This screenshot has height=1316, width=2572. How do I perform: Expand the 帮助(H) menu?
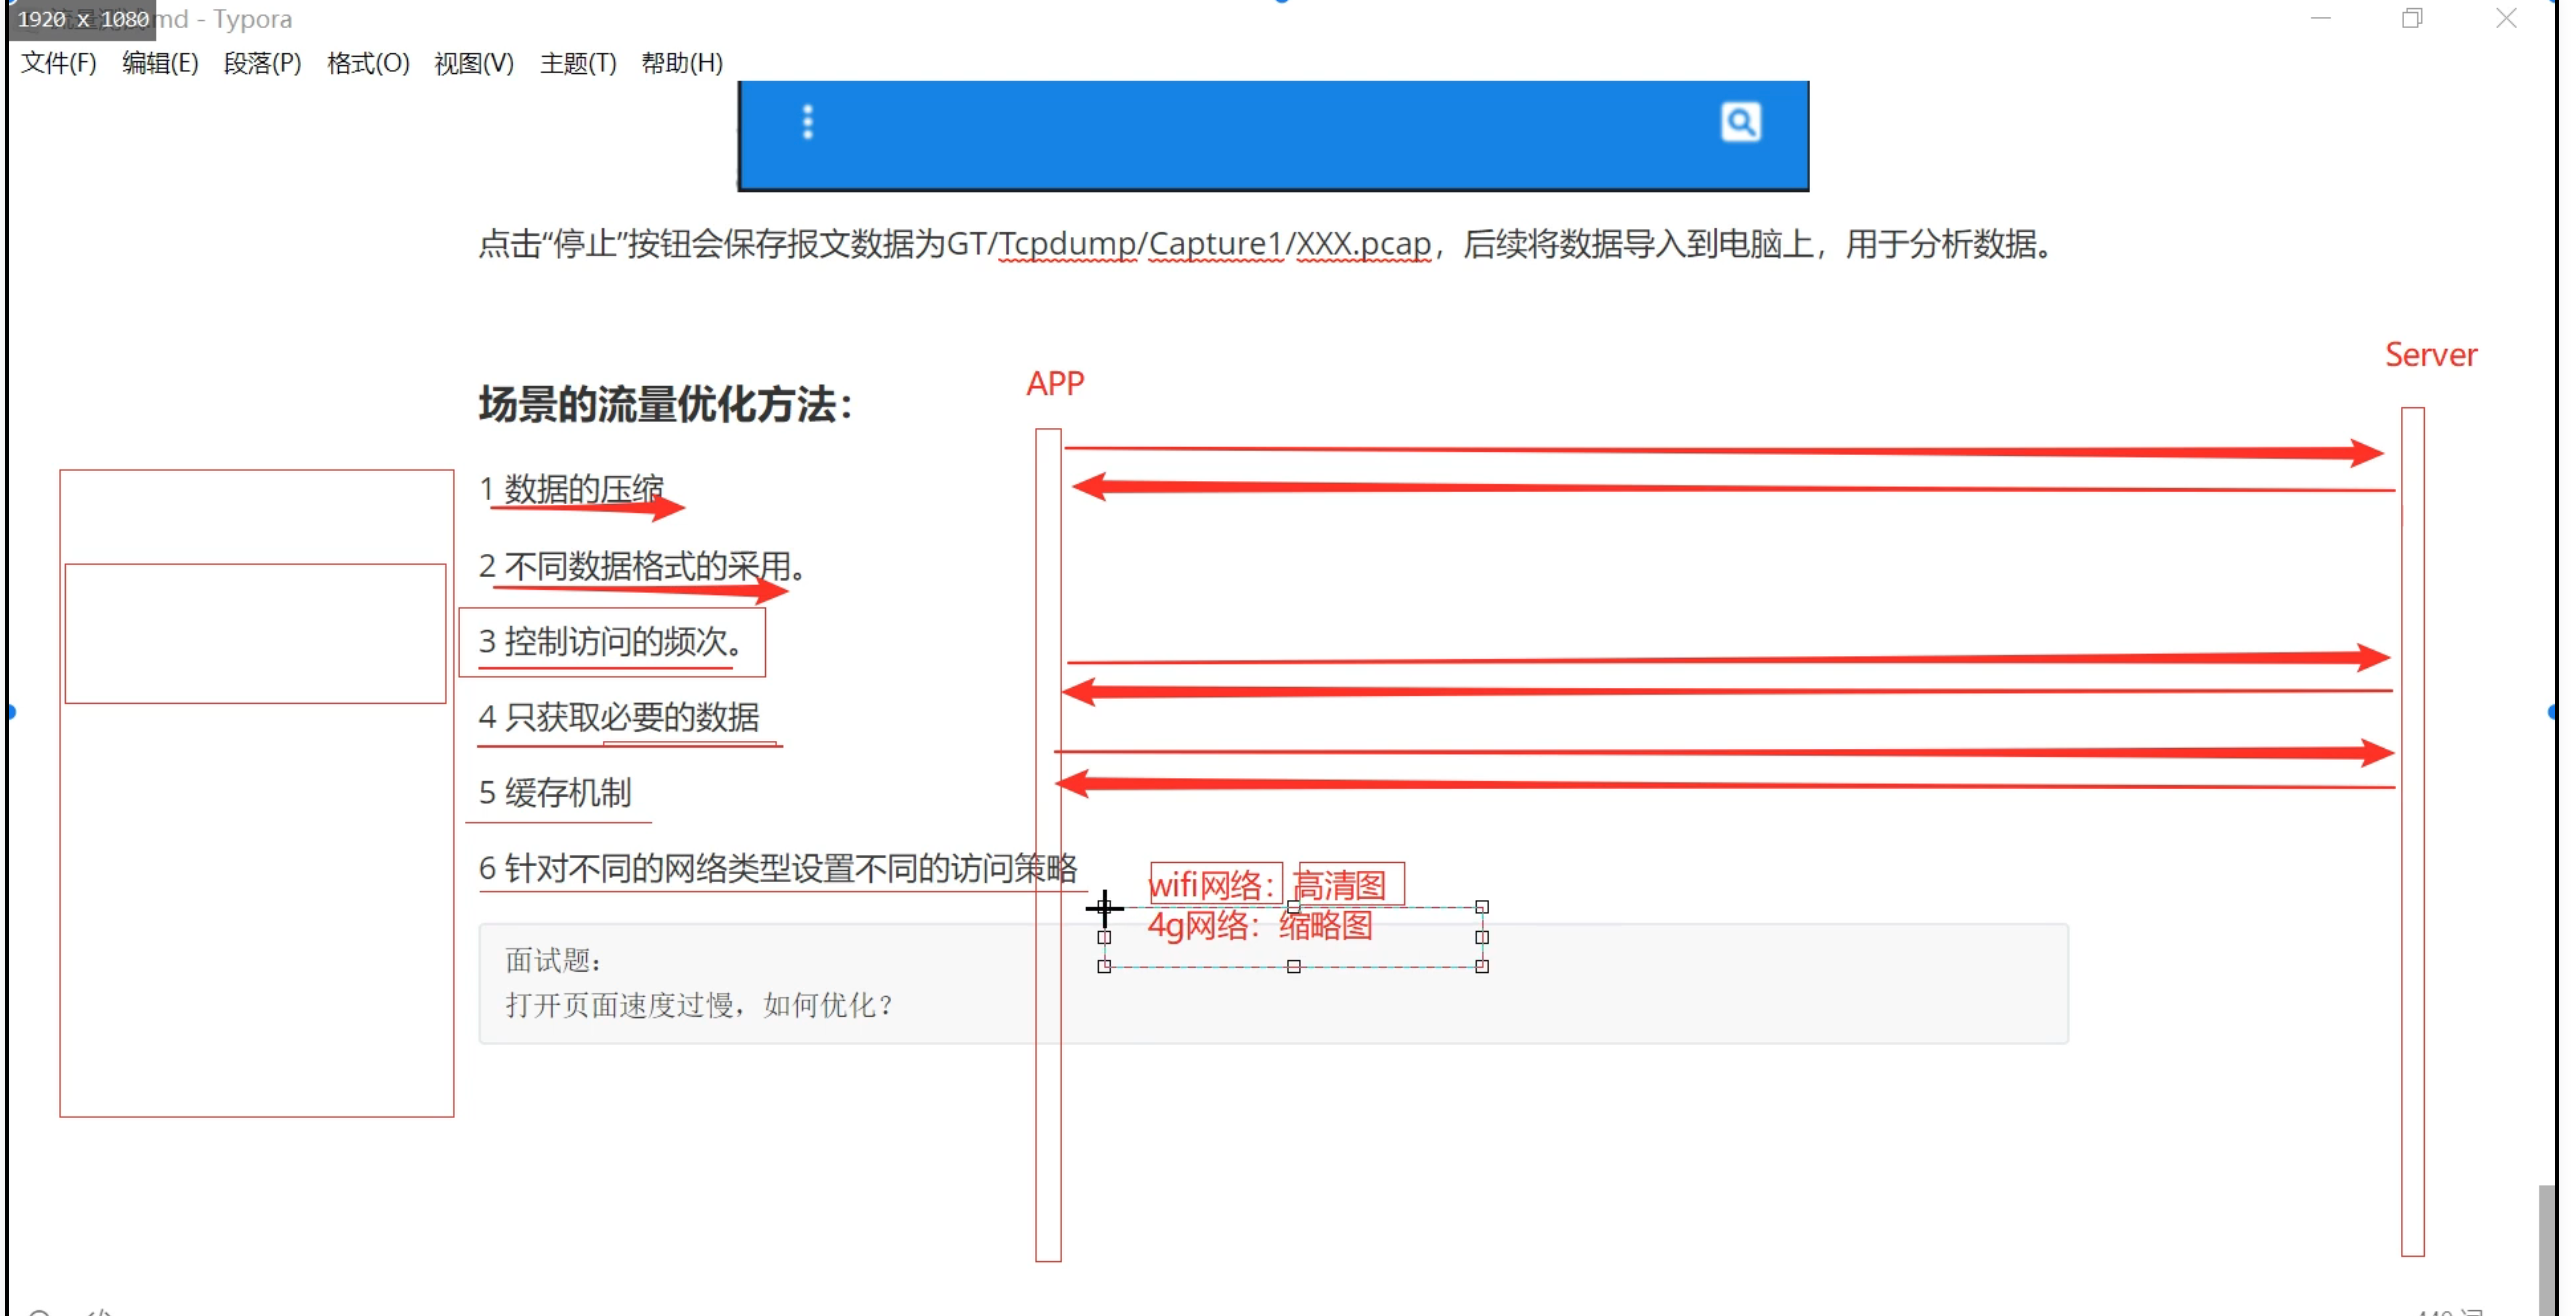pyautogui.click(x=681, y=63)
